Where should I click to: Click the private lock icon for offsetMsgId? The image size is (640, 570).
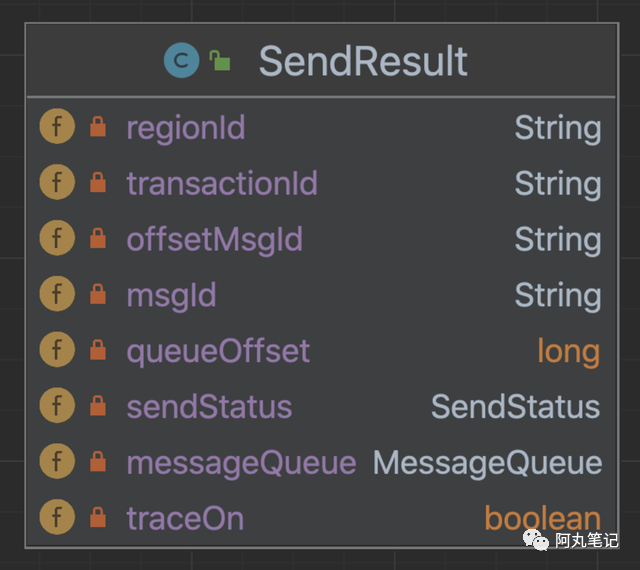coord(98,239)
